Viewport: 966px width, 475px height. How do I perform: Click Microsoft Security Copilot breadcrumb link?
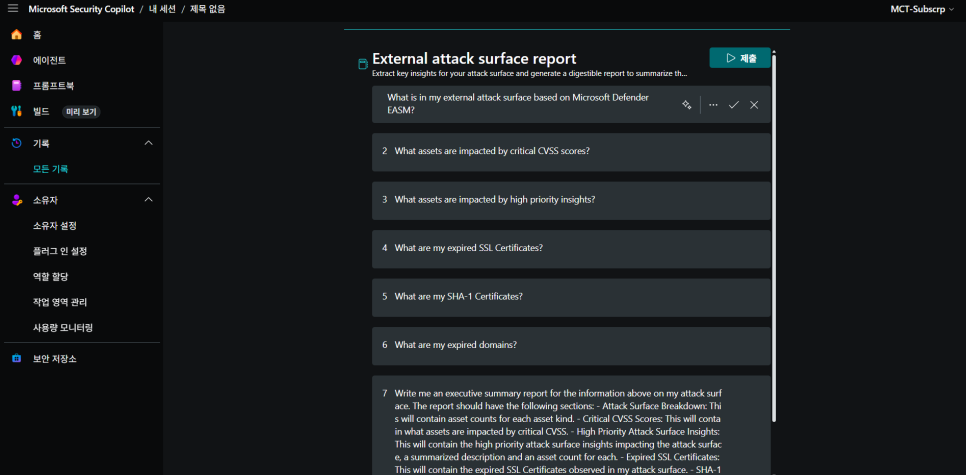coord(81,9)
